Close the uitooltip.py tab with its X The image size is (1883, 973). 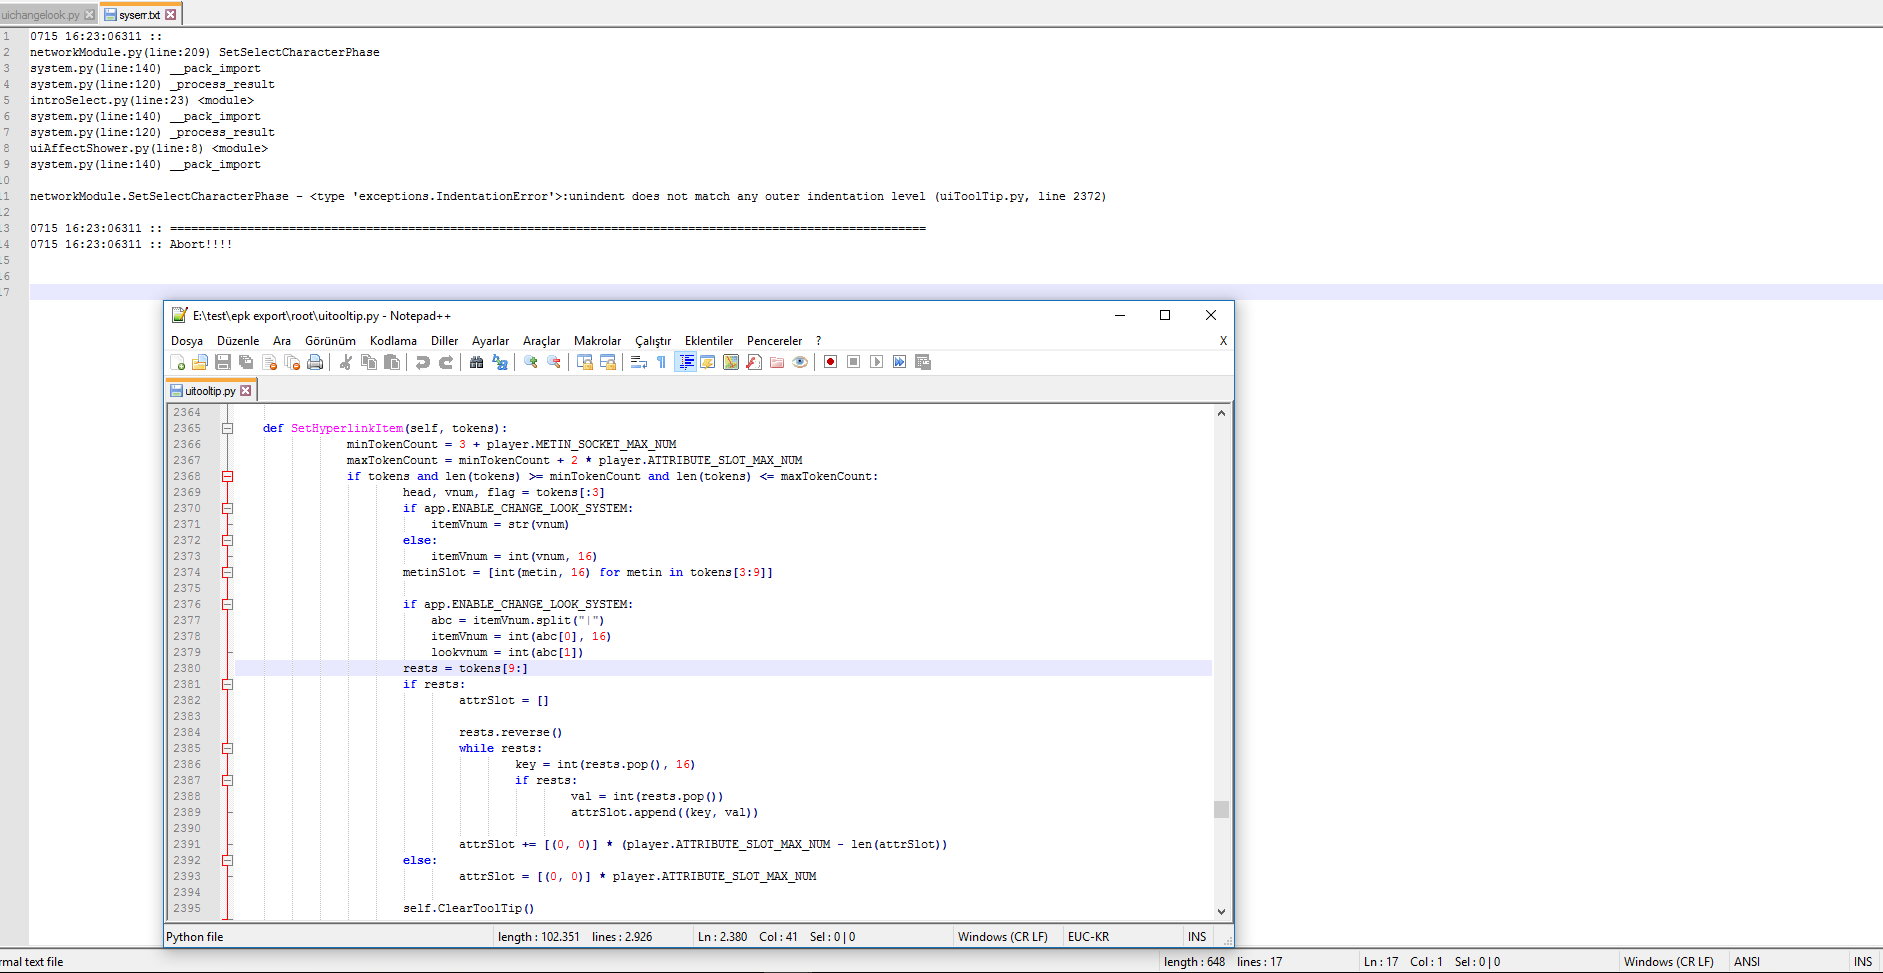246,391
